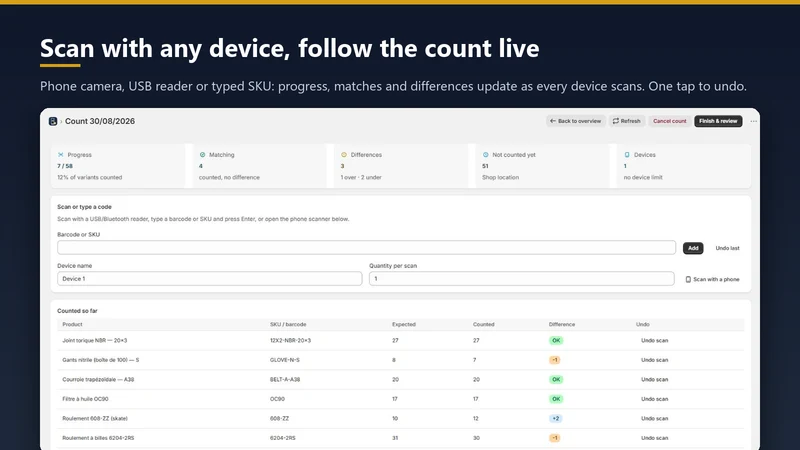
Task: Add the entered barcode
Action: click(693, 248)
